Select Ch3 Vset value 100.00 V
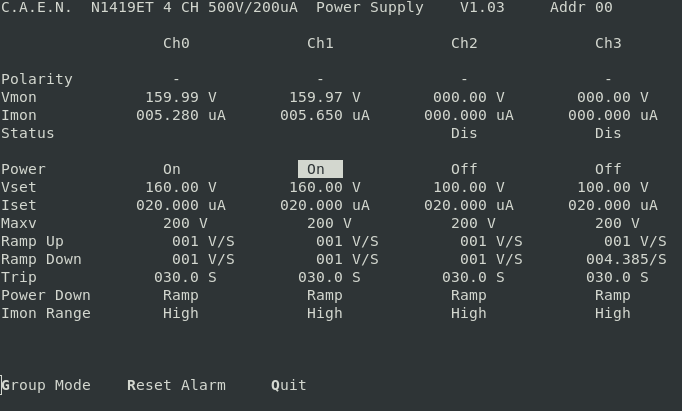The width and height of the screenshot is (682, 411). tap(613, 187)
